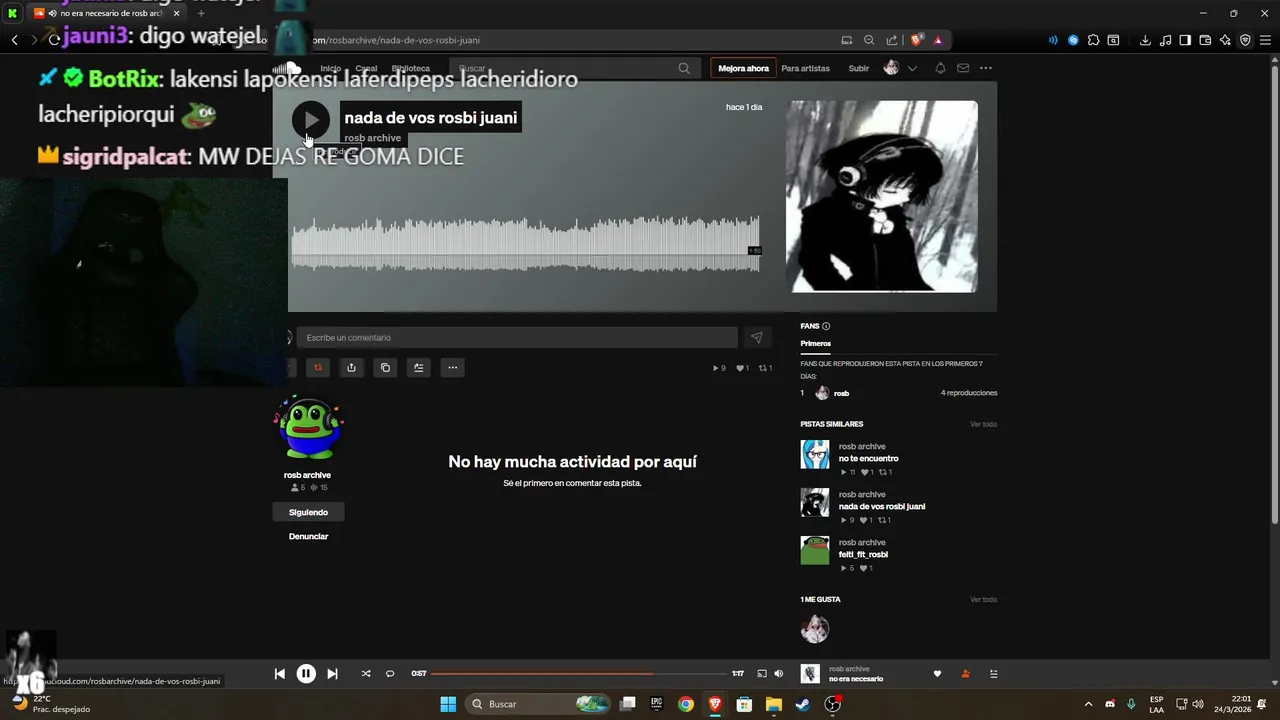Open a new browser tab plus button

[x=201, y=13]
